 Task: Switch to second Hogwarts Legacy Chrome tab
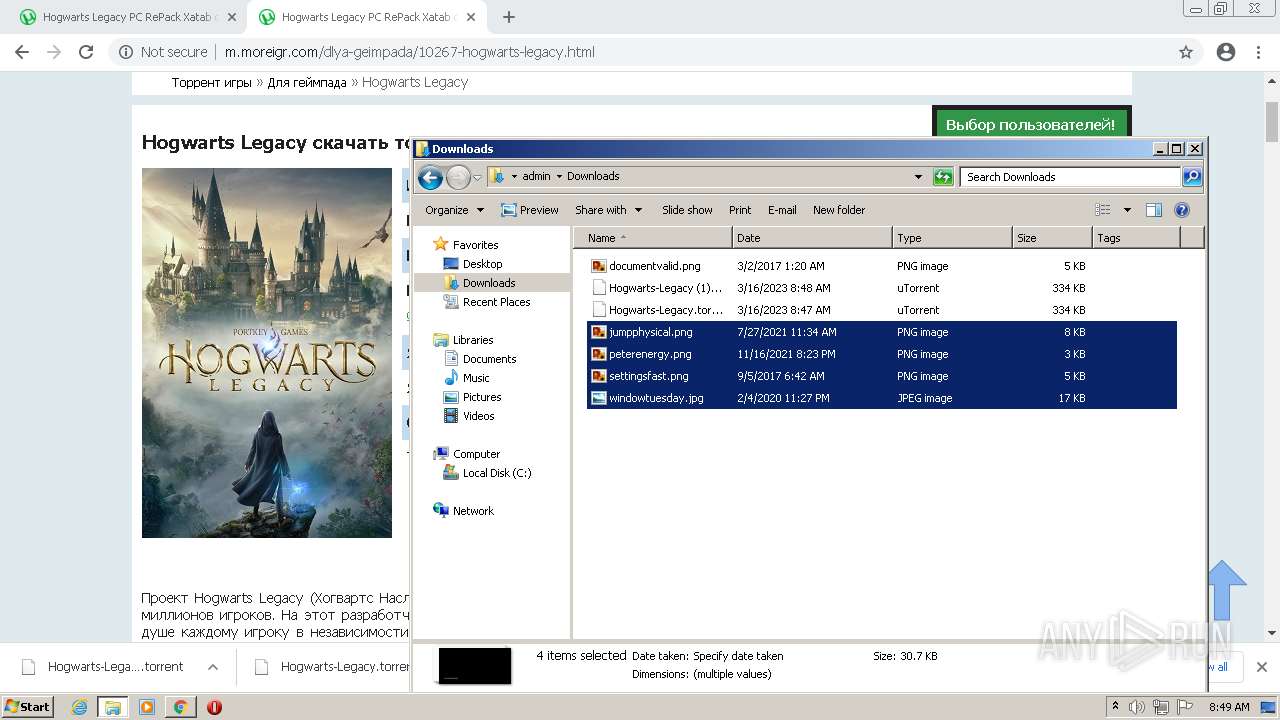coord(366,17)
